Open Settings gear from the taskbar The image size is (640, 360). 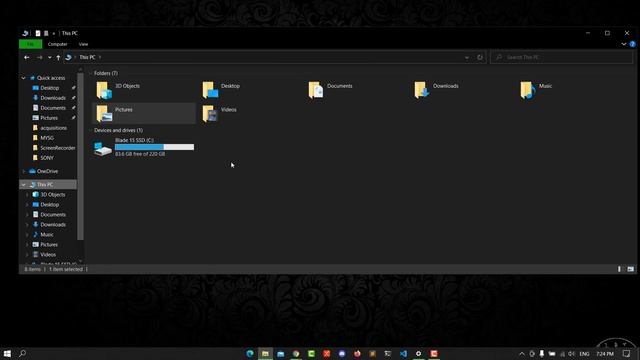tap(418, 353)
